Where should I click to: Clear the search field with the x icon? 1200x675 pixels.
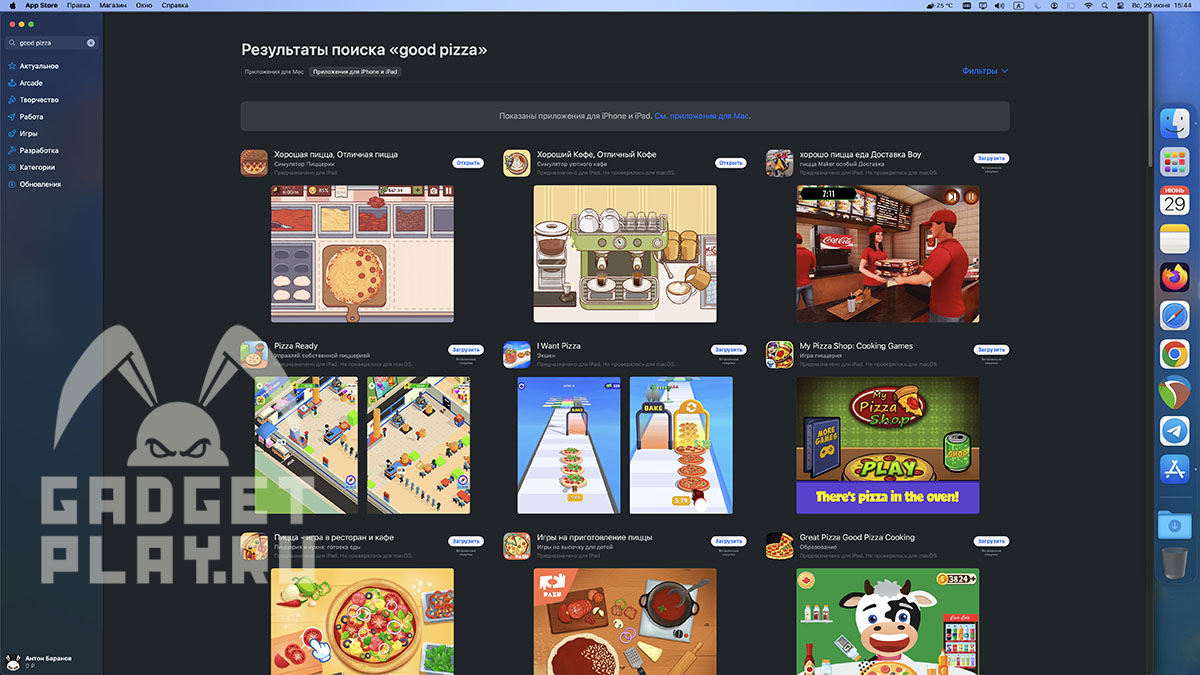pyautogui.click(x=91, y=43)
